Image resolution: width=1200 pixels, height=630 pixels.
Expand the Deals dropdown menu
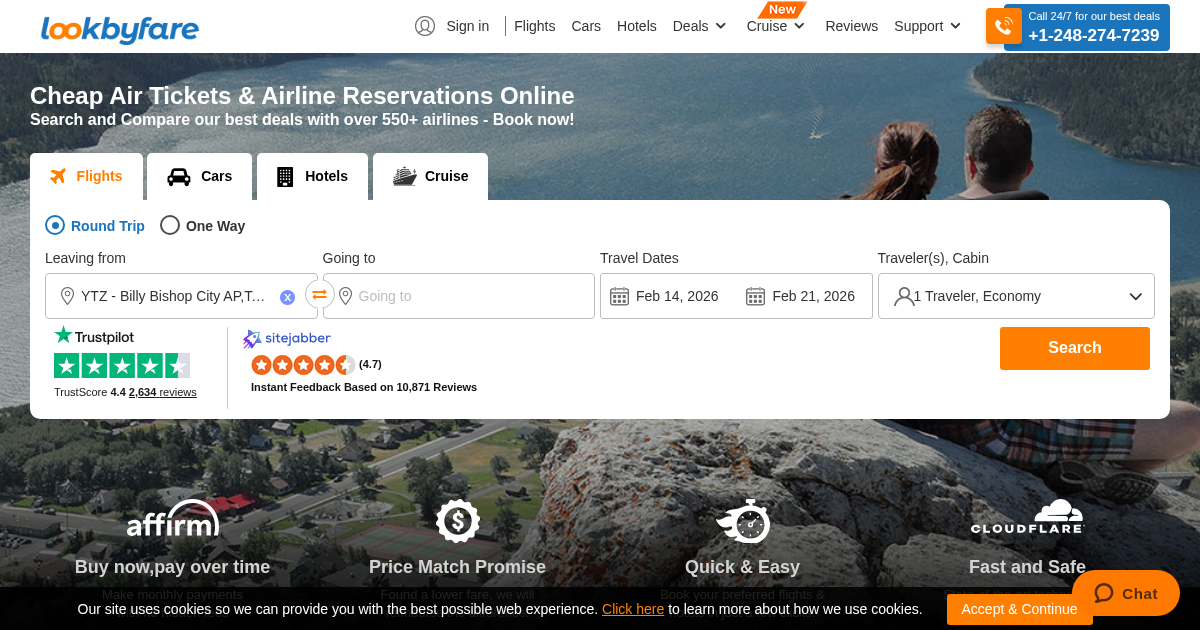699,26
